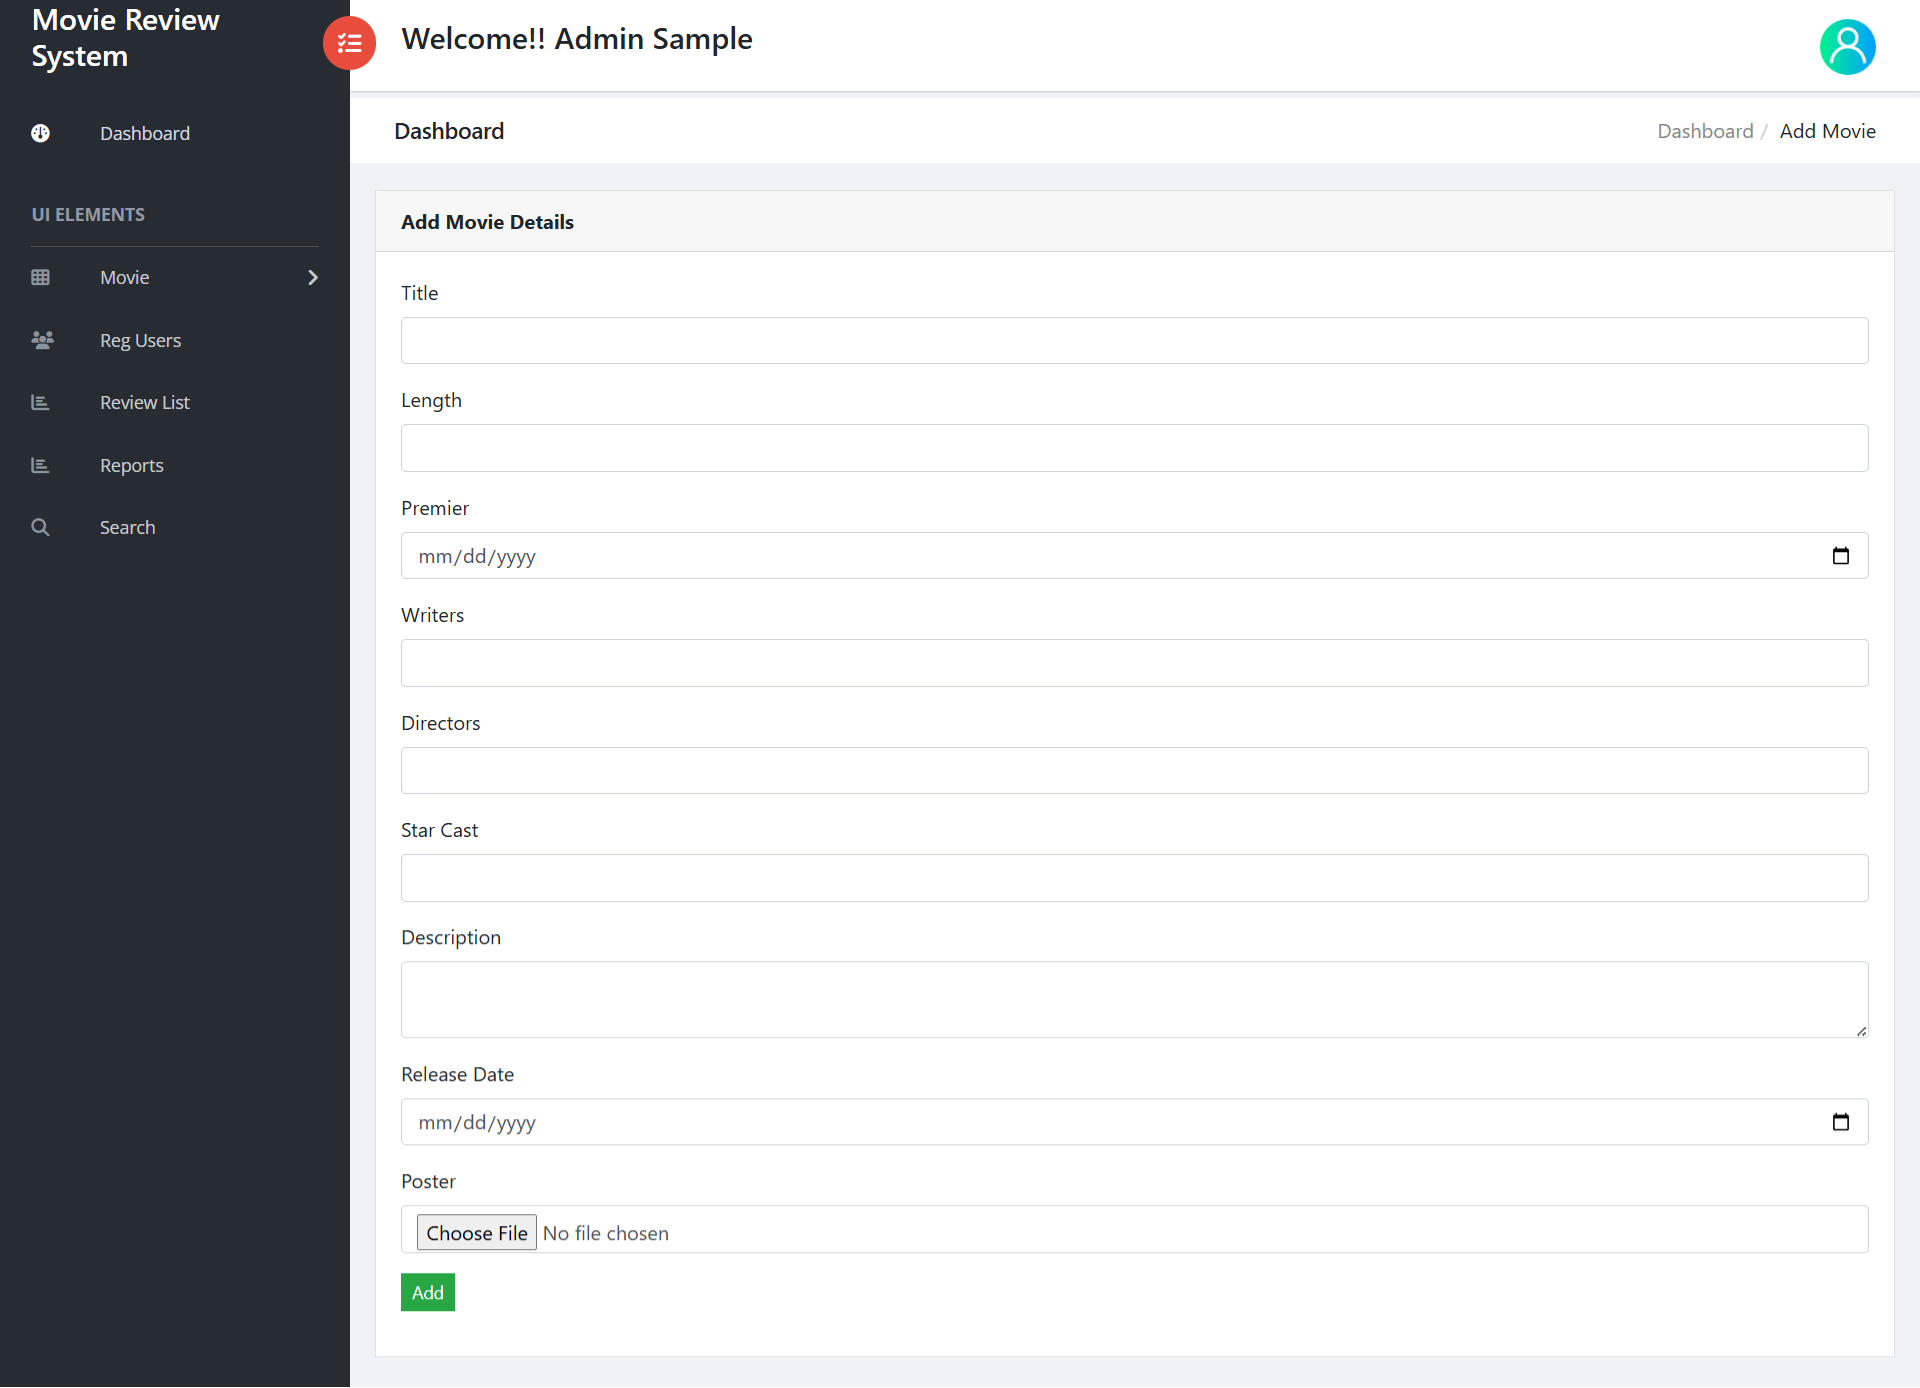Click the Review List chart icon
This screenshot has width=1920, height=1388.
click(x=40, y=402)
